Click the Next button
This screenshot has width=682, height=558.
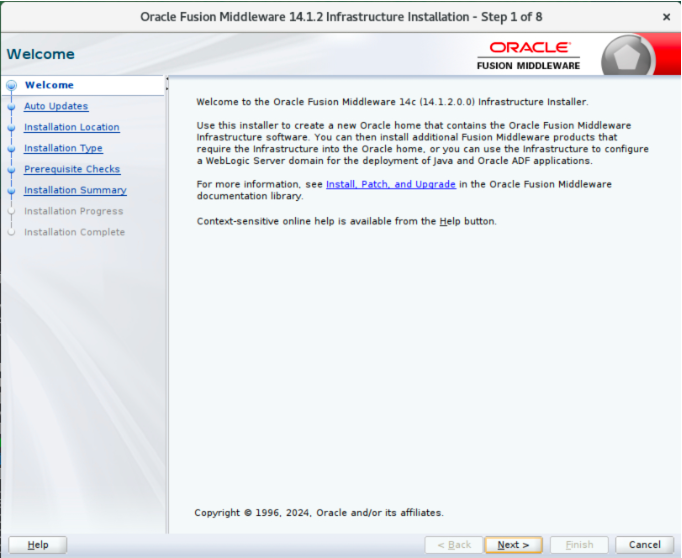click(513, 545)
